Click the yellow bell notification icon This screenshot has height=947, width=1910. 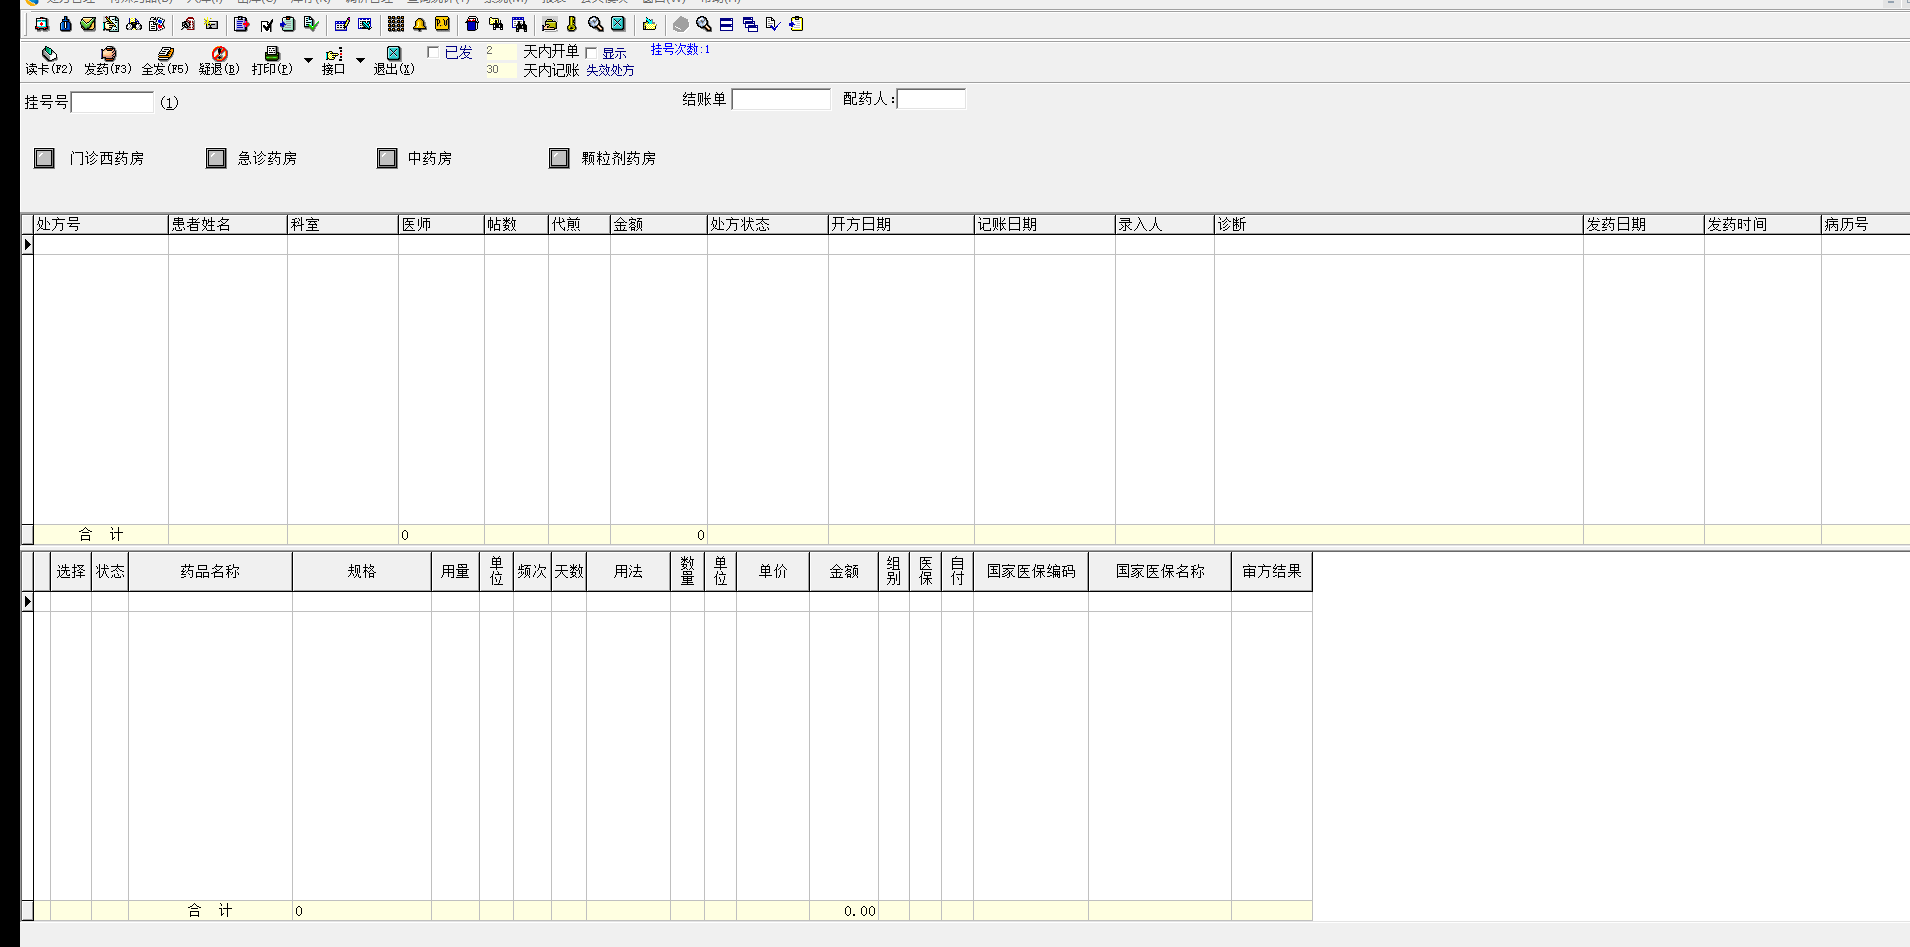coord(420,24)
